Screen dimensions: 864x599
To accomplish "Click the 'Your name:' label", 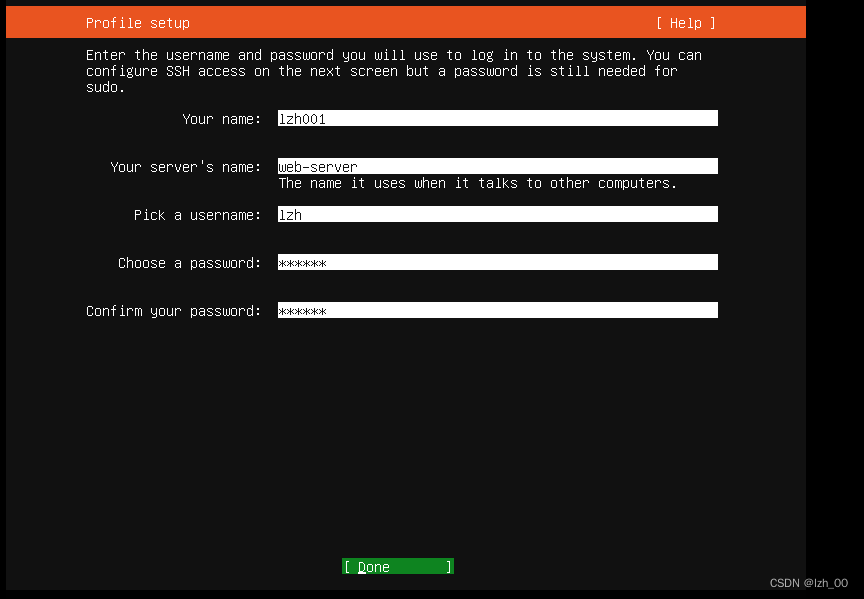I will [222, 119].
